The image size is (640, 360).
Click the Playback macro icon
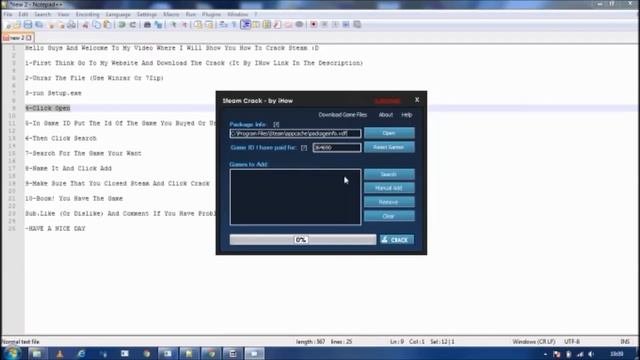pyautogui.click(x=335, y=25)
